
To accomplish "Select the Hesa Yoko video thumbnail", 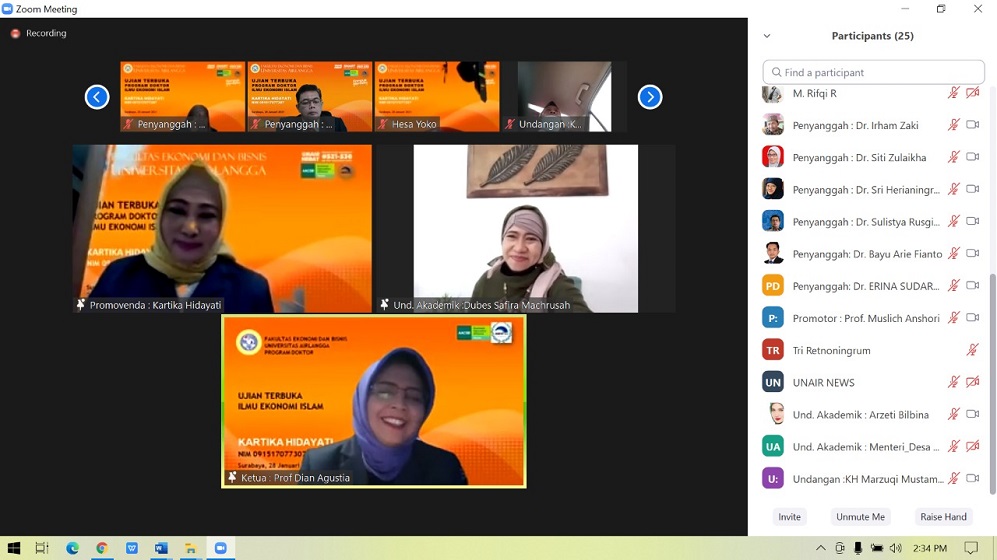I will 437,97.
